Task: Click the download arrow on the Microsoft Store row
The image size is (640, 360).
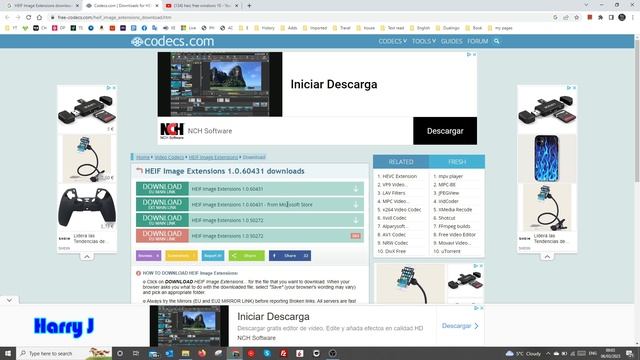Action: coord(356,204)
